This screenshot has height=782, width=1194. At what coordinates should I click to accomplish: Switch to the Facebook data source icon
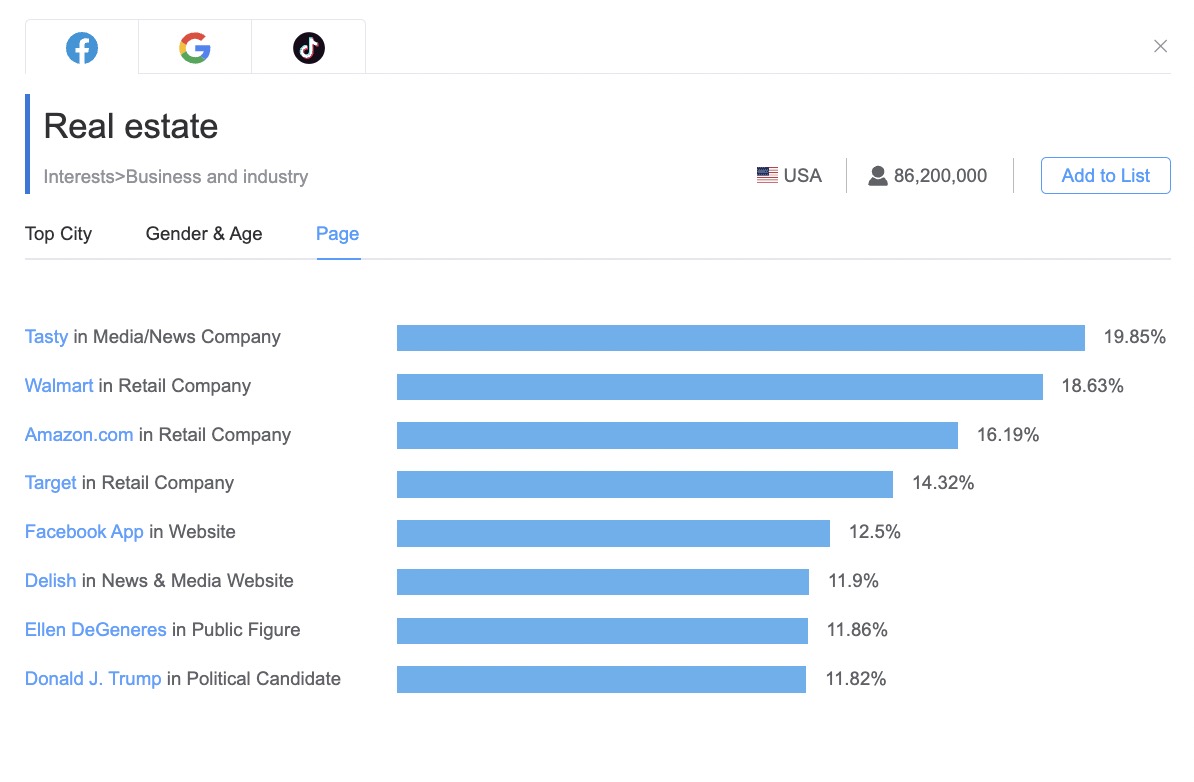[82, 47]
